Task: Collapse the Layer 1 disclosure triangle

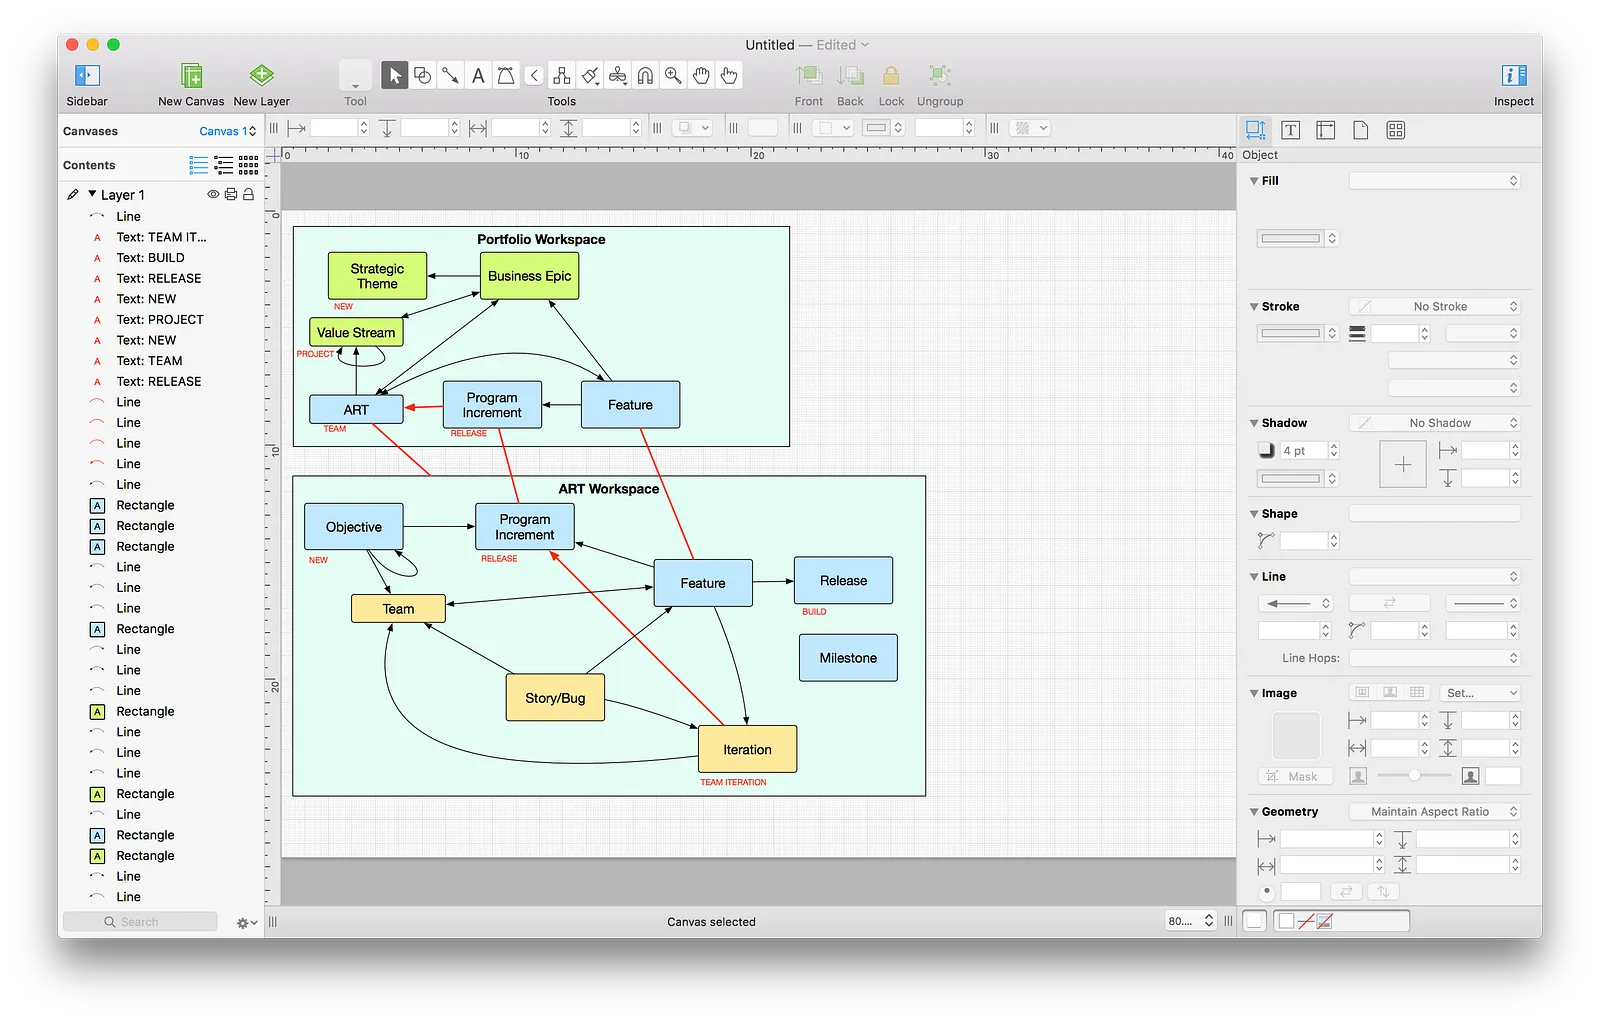Action: 92,194
